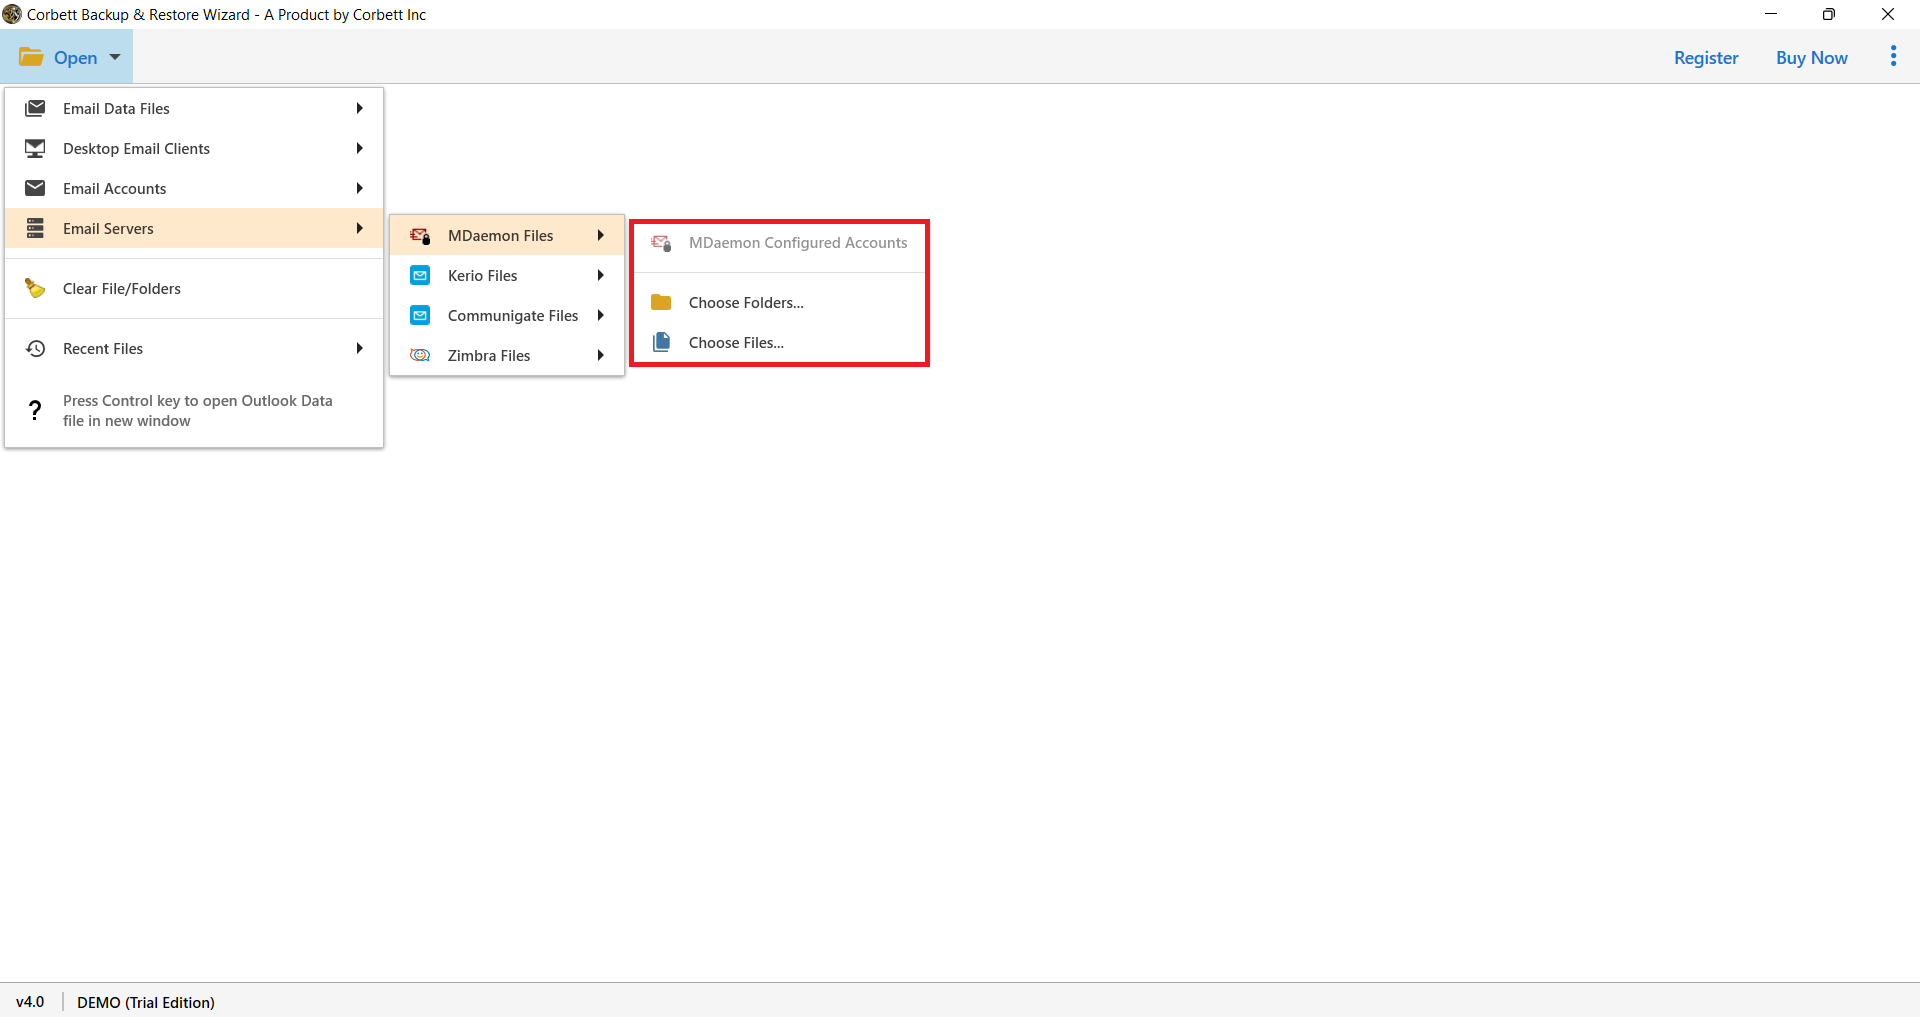Click the Clear File/Folders broom icon
The width and height of the screenshot is (1920, 1017).
[x=35, y=288]
